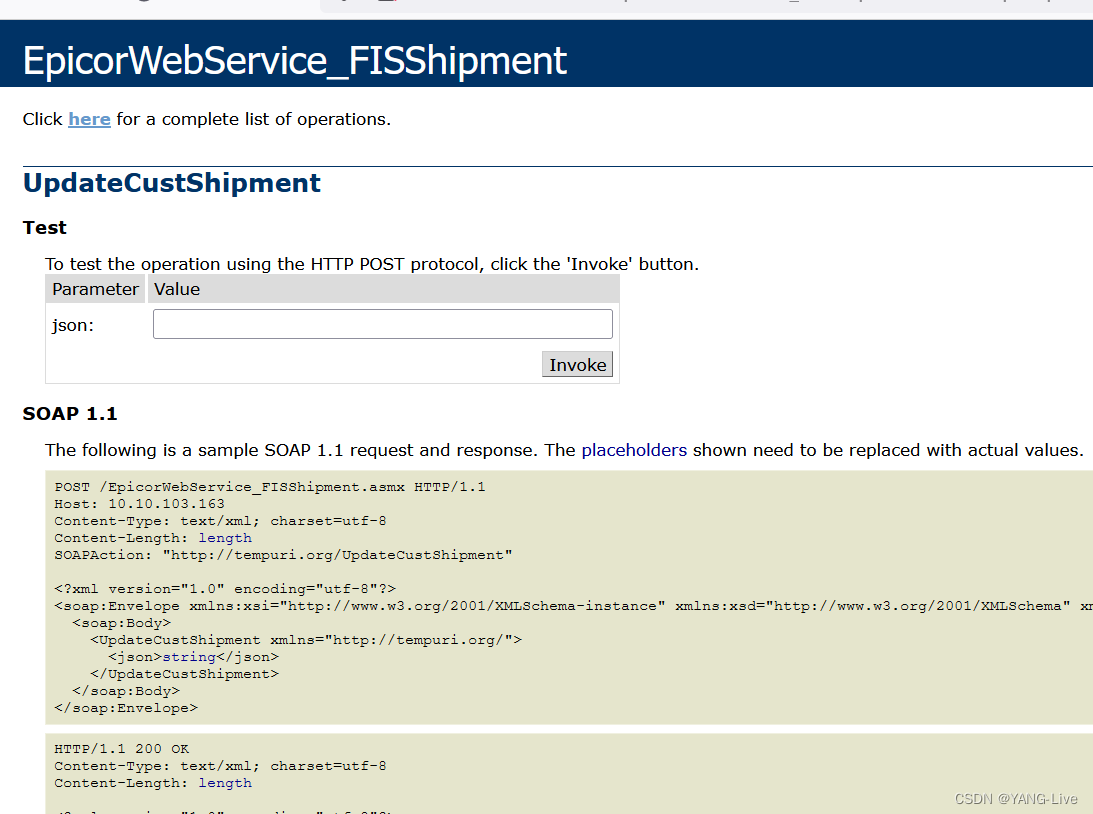Click the POST /EpicorWebService_FISShipment.asmx line
1093x814 pixels.
pos(270,487)
